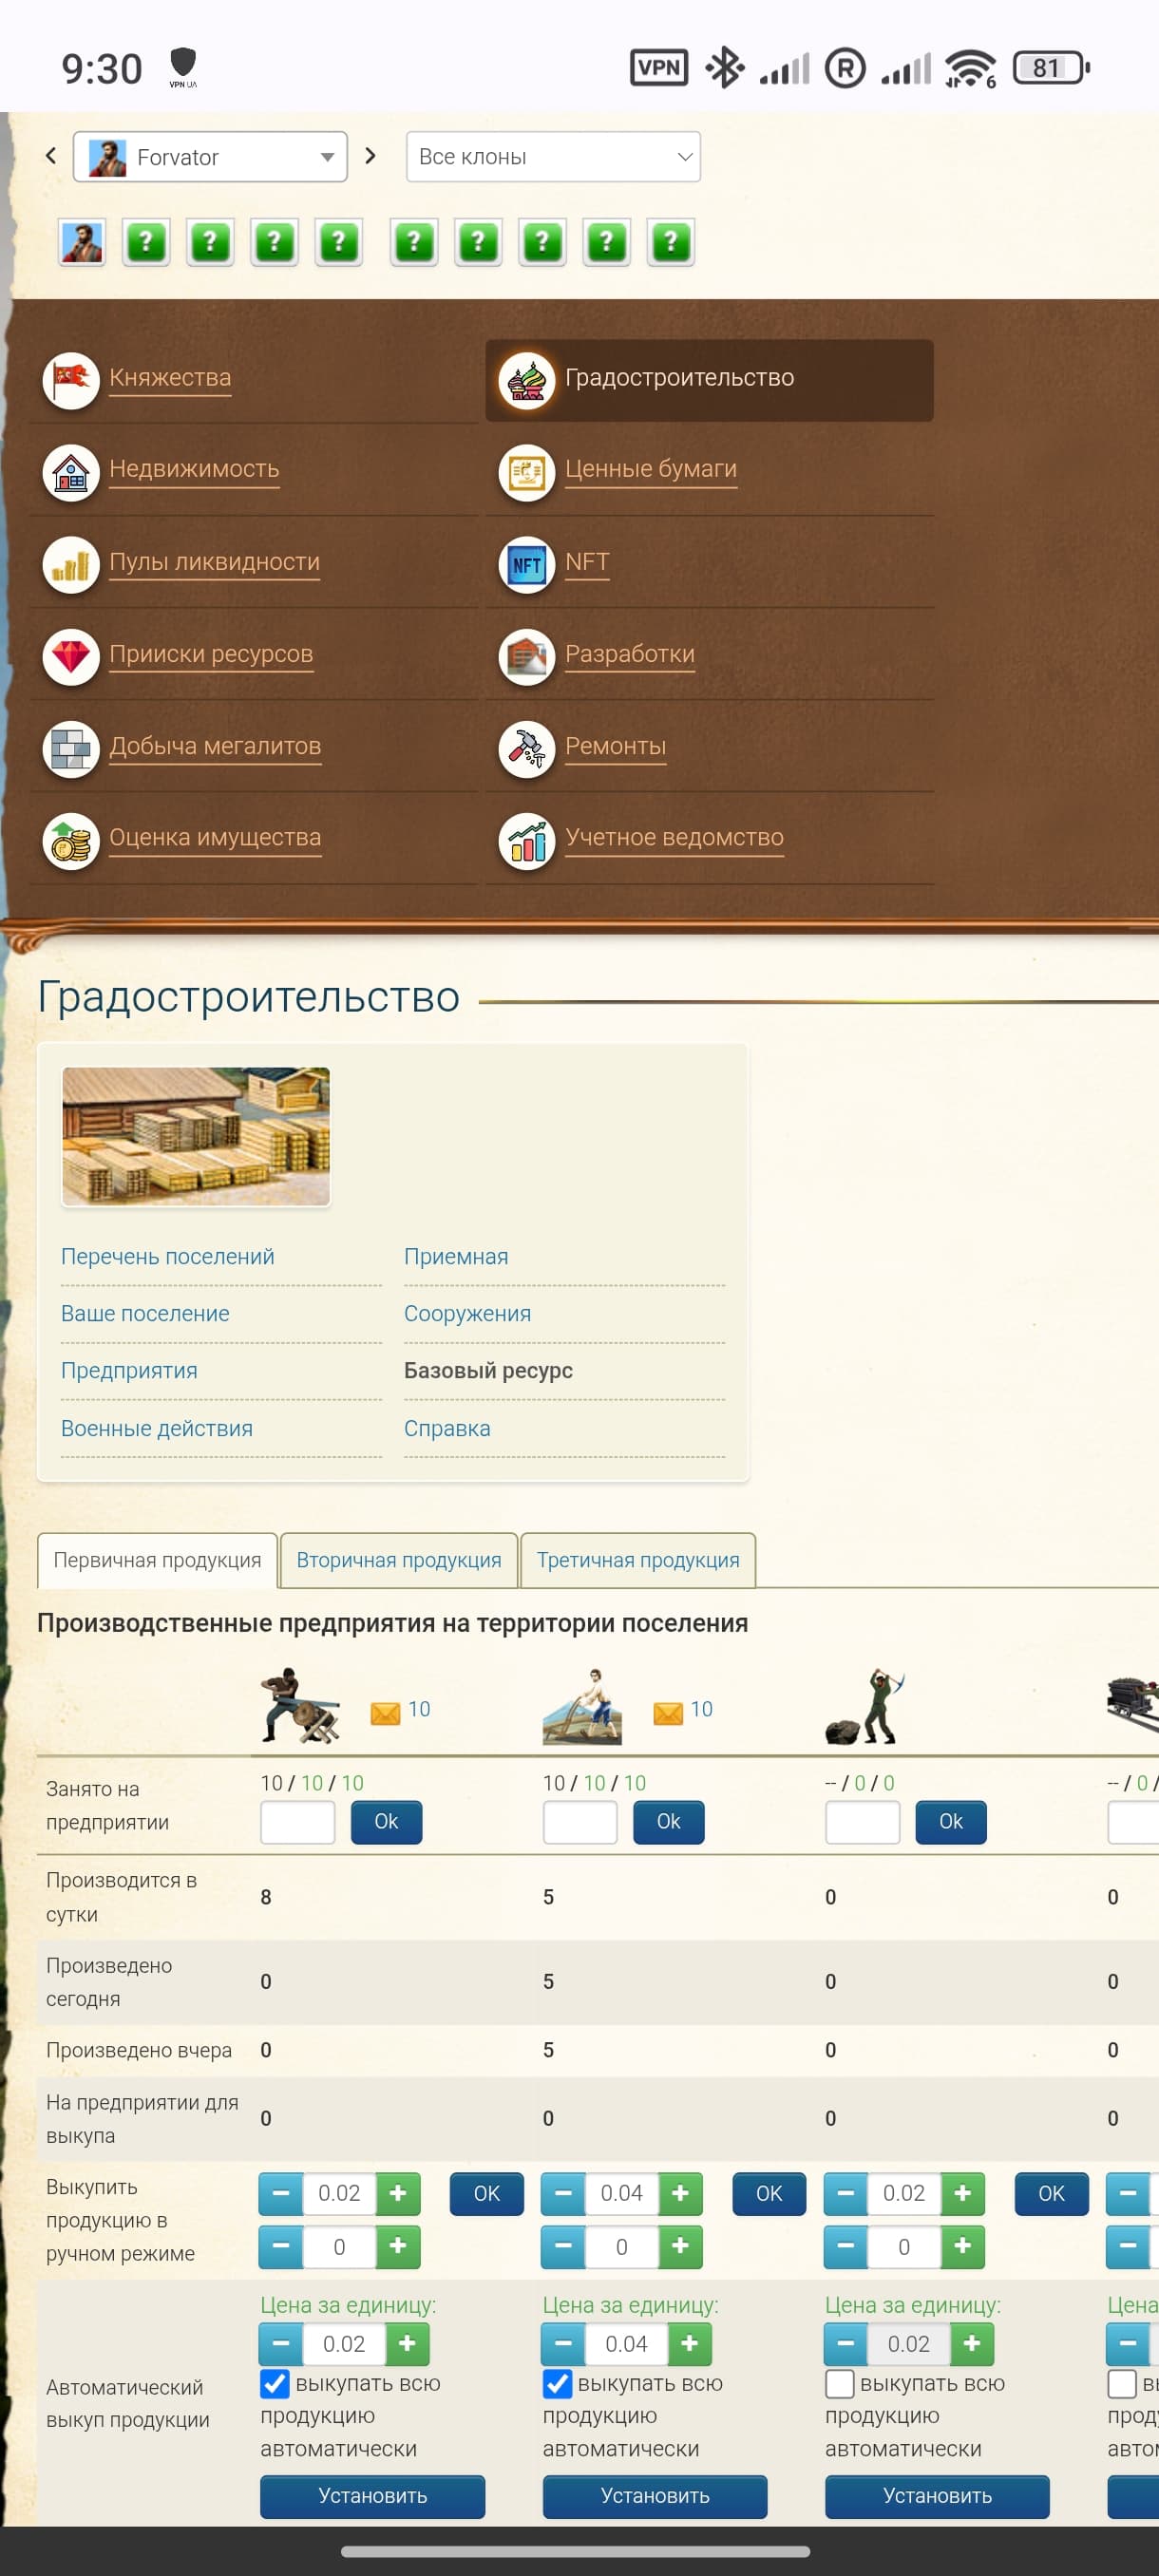Uncheck auto-buyout checkbox for the sawmill enterprise
The height and width of the screenshot is (2576, 1159).
[x=275, y=2383]
